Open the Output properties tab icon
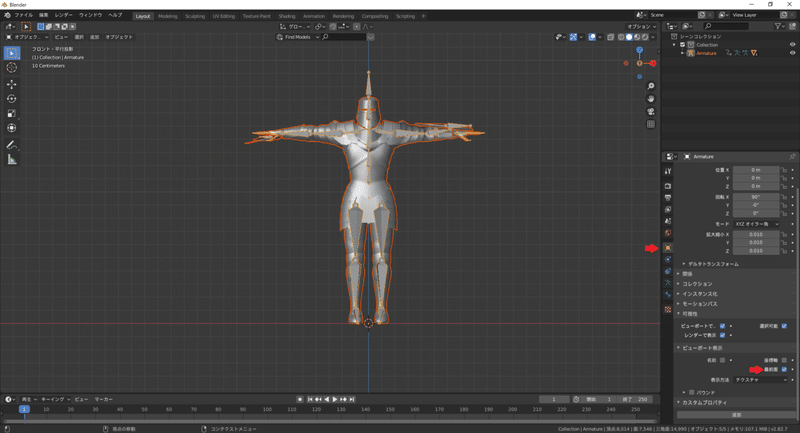 click(x=668, y=198)
